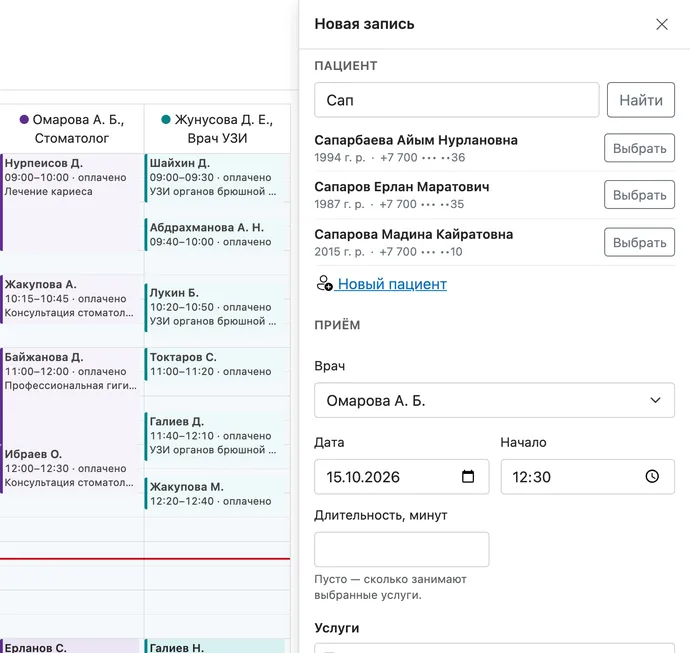The width and height of the screenshot is (690, 653).
Task: Open Токтаров С. 11:00–11:20 appointment
Action: pos(217,364)
